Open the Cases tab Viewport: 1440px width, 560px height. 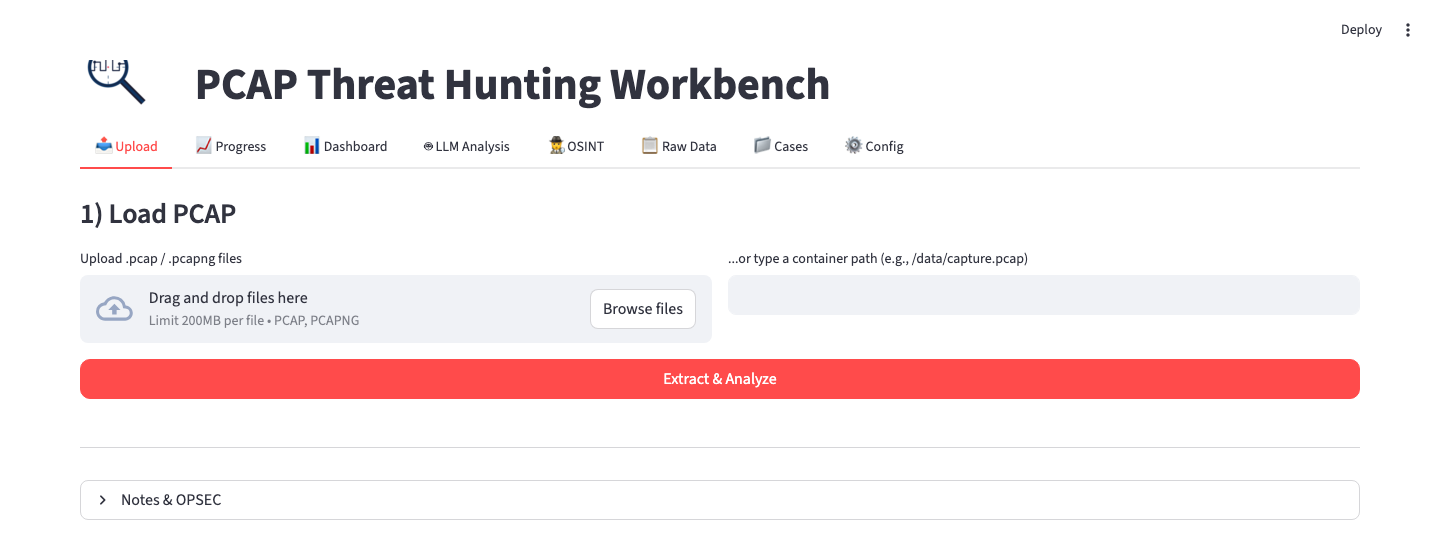point(781,146)
